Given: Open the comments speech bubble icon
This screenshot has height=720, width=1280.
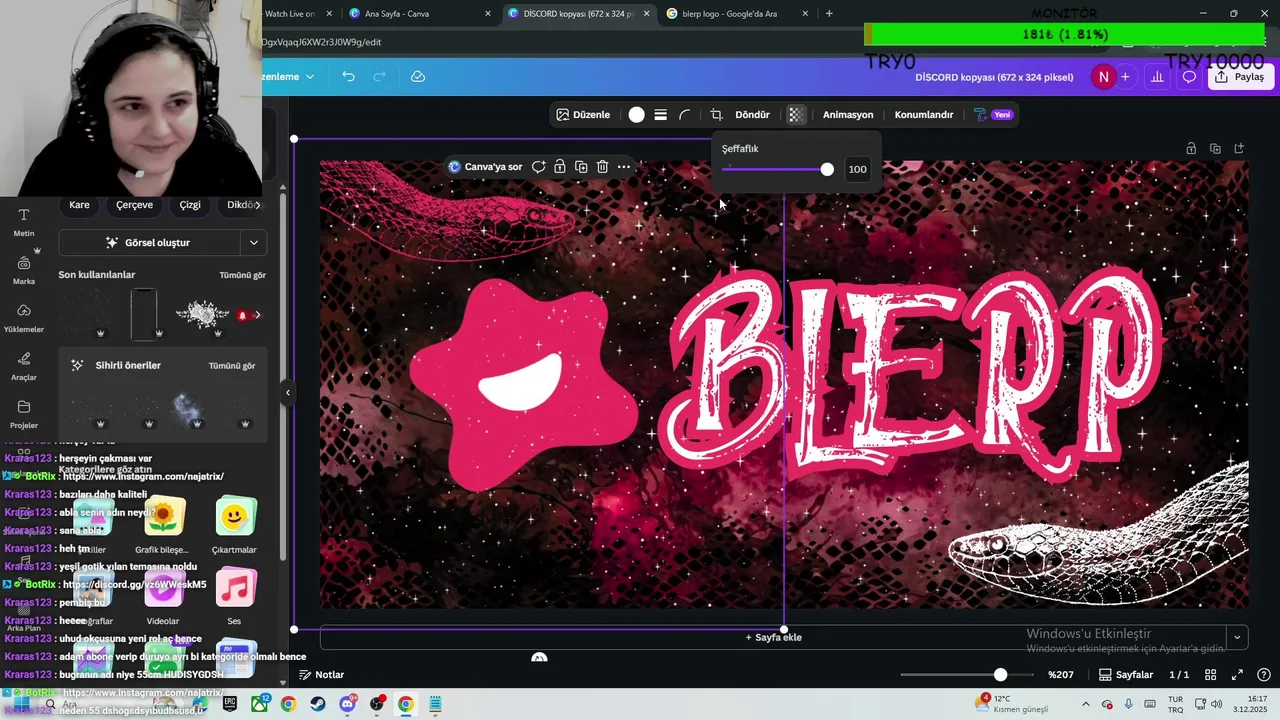Looking at the screenshot, I should click(x=1189, y=77).
